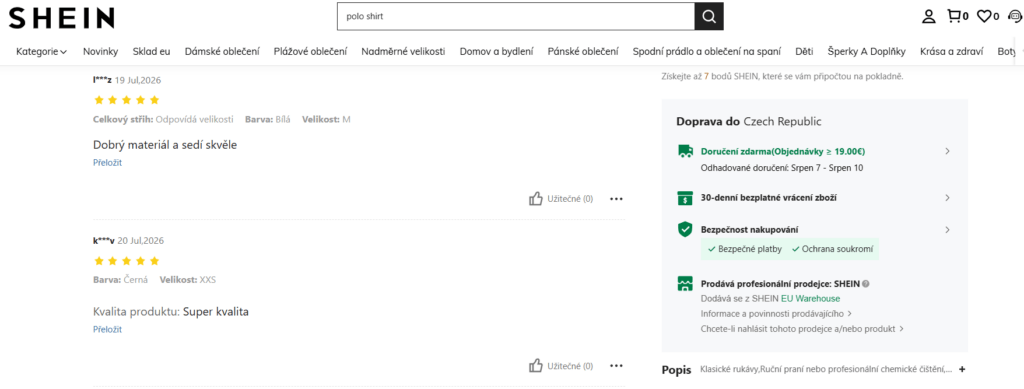Open Dámské oblečení menu item
Image resolution: width=1024 pixels, height=389 pixels.
click(x=222, y=52)
